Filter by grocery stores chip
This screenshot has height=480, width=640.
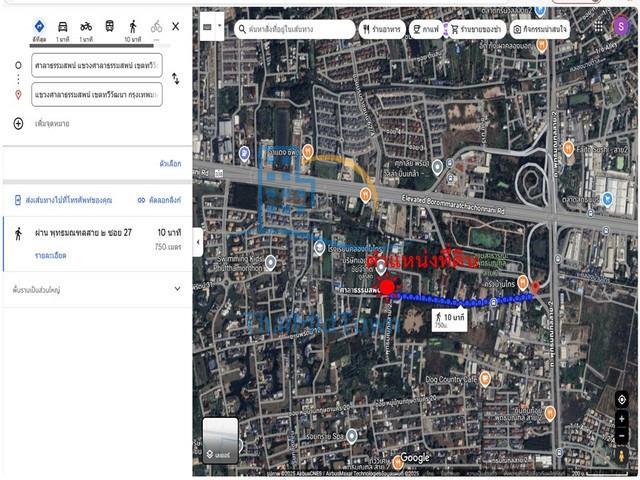pos(476,29)
